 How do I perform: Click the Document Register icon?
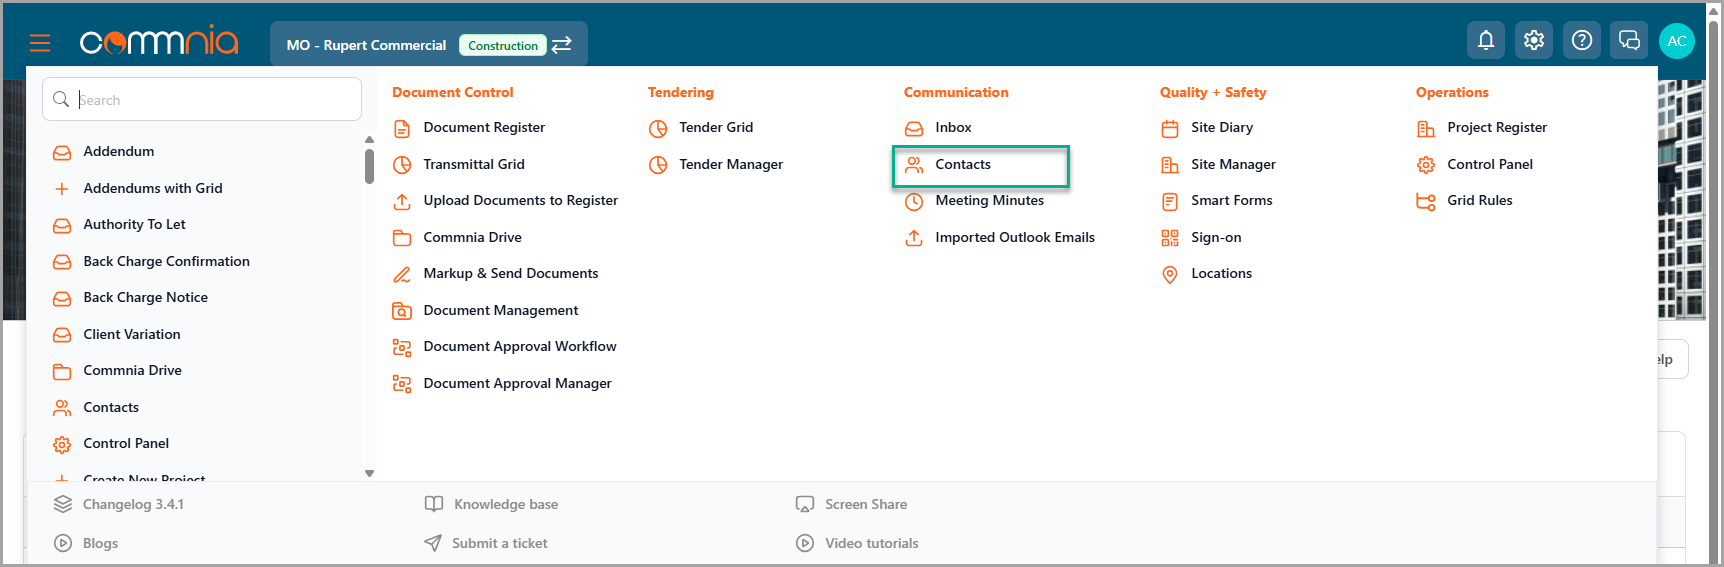[x=402, y=128]
